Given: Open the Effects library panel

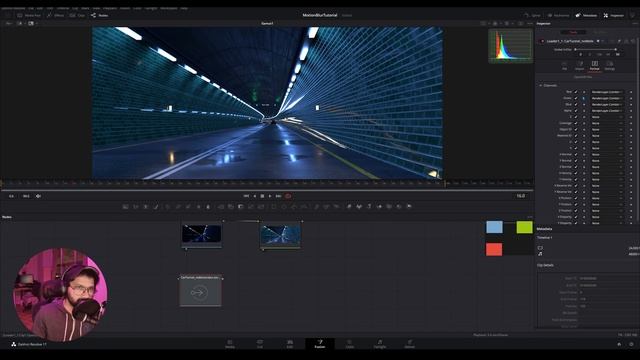Looking at the screenshot, I should click(56, 16).
